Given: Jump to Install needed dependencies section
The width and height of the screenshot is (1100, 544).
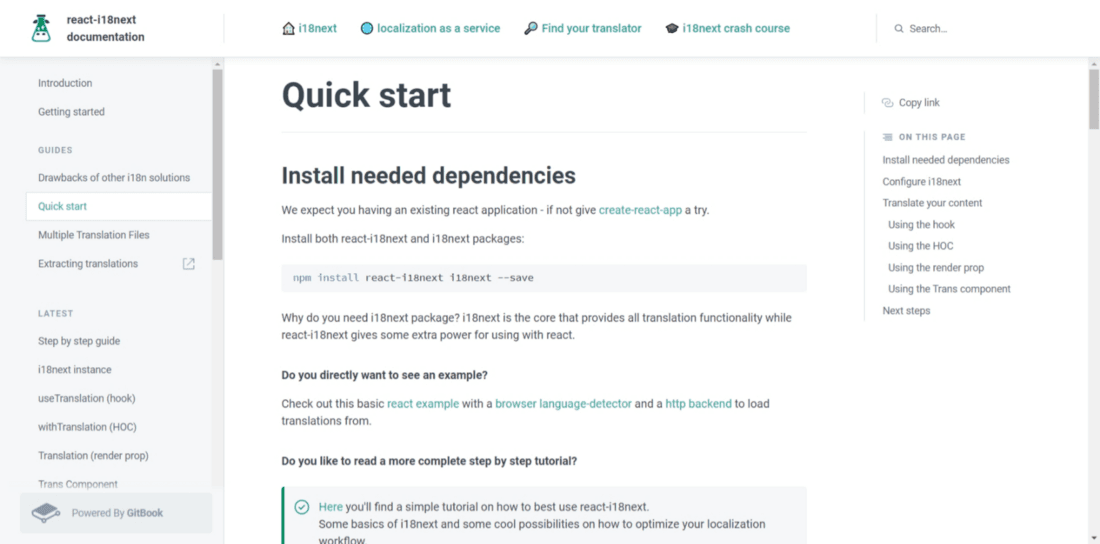Looking at the screenshot, I should [x=946, y=160].
